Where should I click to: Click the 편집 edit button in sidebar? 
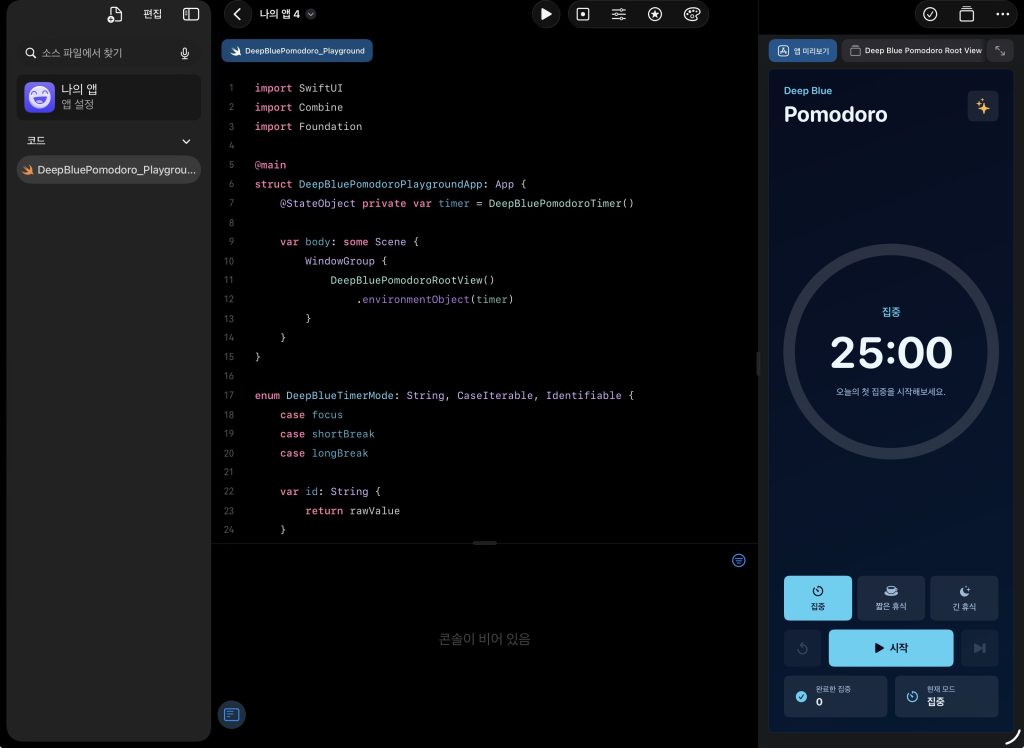pyautogui.click(x=152, y=14)
